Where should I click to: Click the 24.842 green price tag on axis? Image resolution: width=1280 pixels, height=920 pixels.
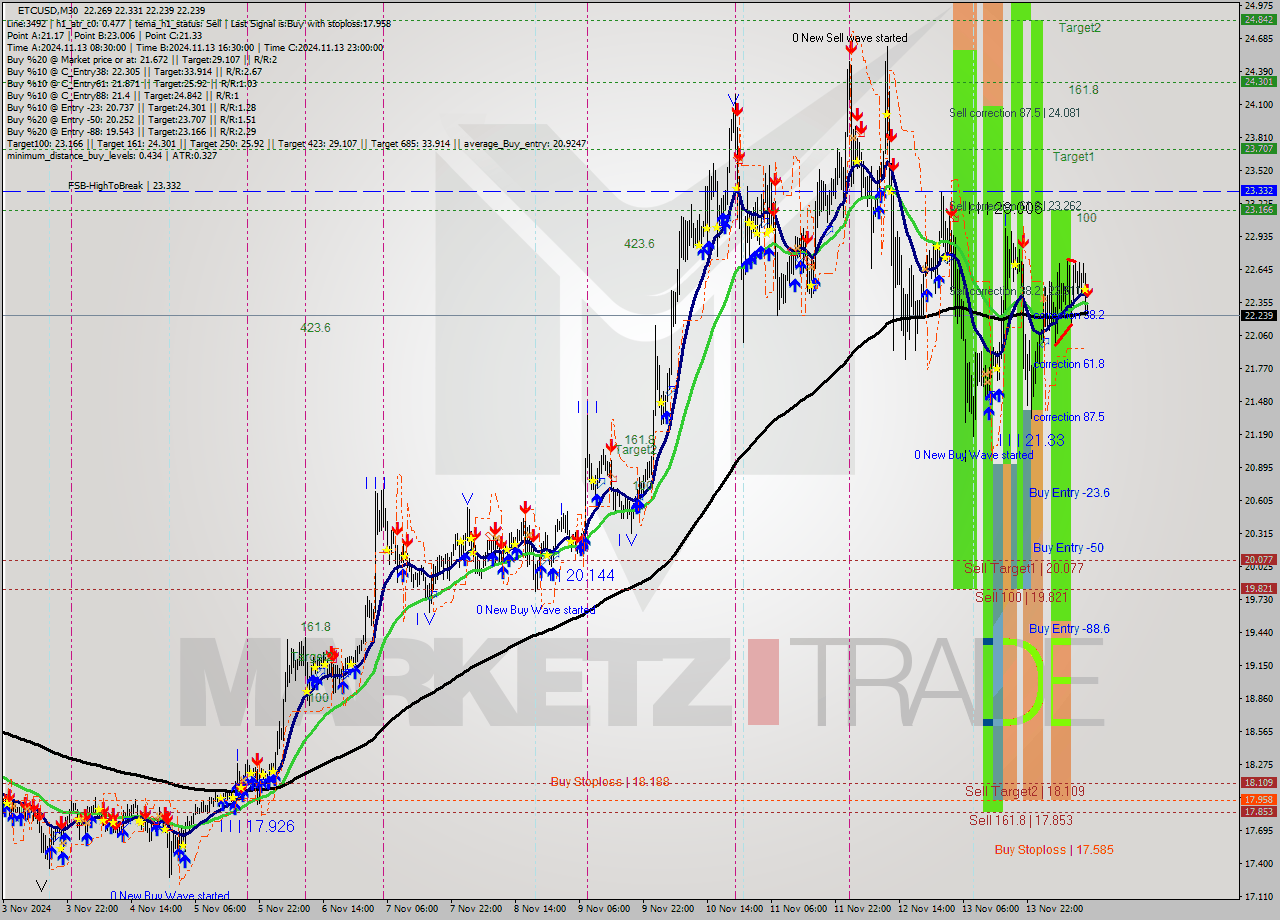click(x=1258, y=19)
